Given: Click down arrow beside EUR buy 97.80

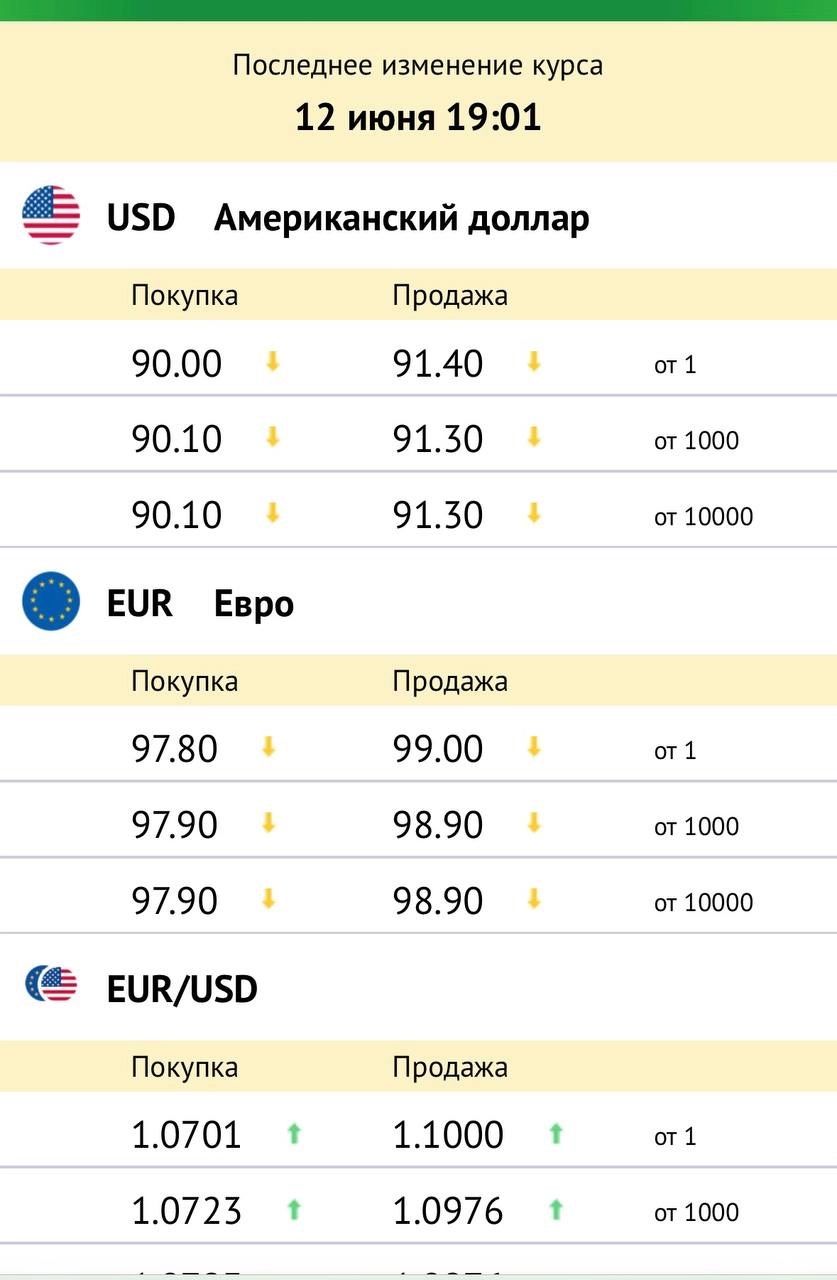Looking at the screenshot, I should 268,747.
